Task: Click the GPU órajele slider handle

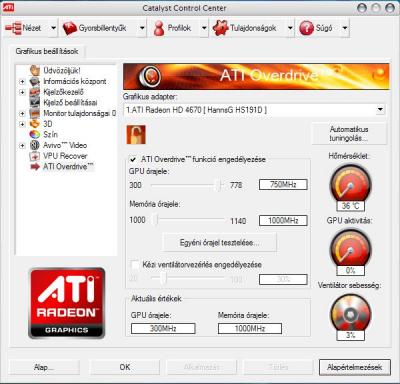Action: click(219, 185)
